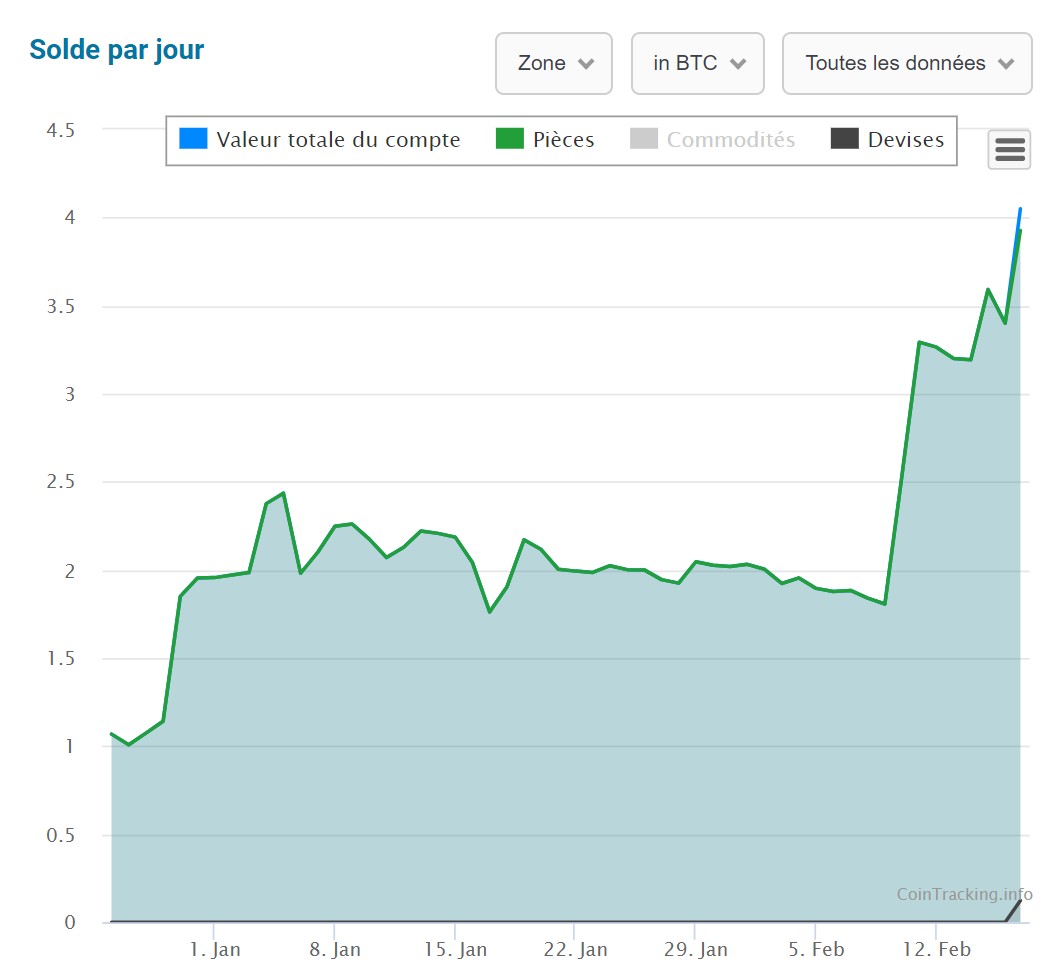Expand the in BTC currency dropdown

(x=697, y=64)
